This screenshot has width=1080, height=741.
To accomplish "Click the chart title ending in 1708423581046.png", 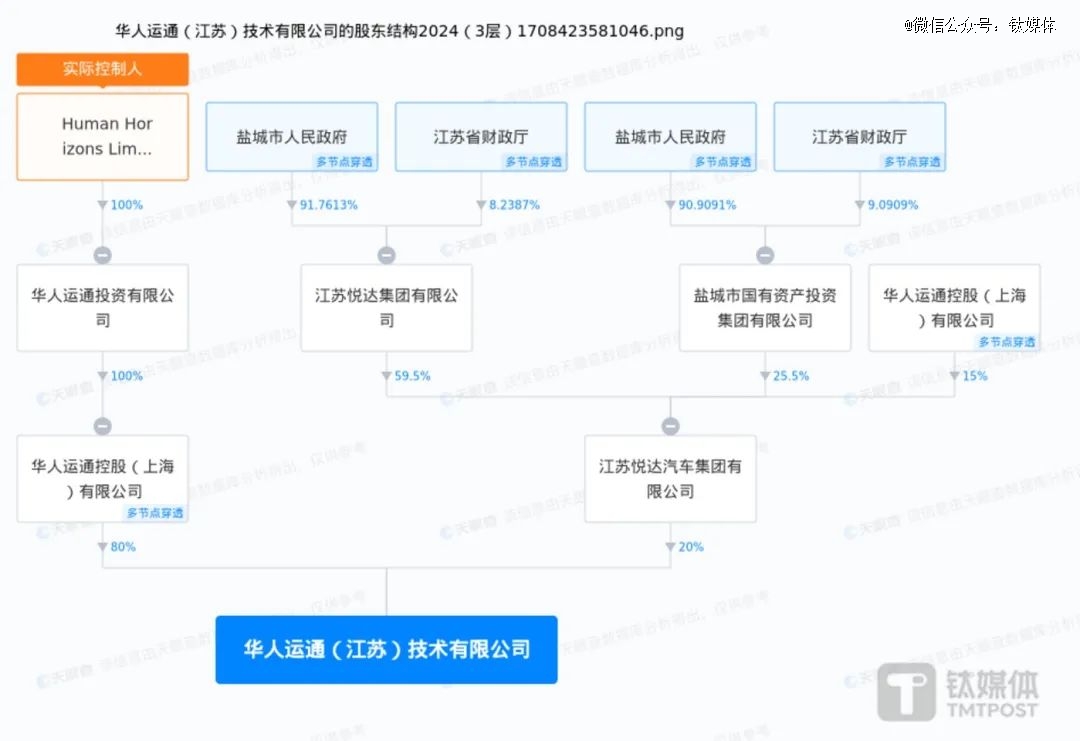I will 399,31.
